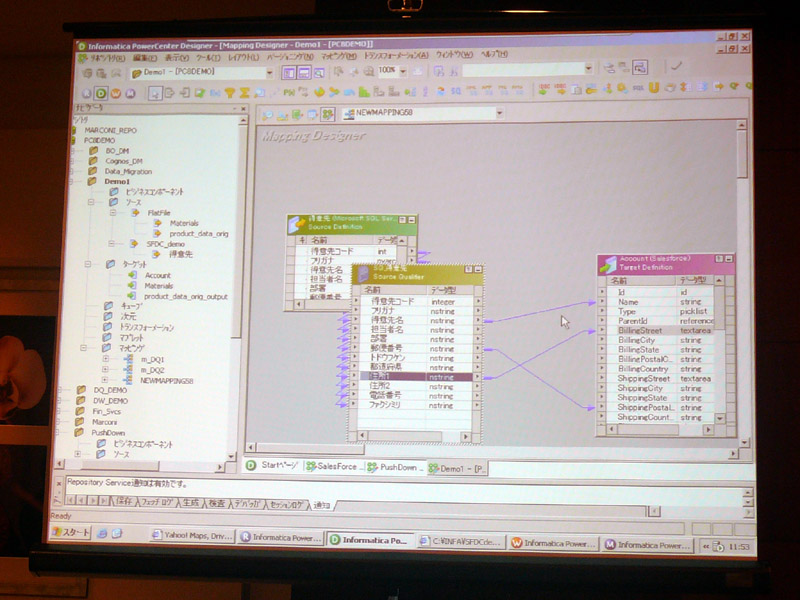Select the Sigma Aggregator transformation icon
This screenshot has width=800, height=600.
[244, 92]
